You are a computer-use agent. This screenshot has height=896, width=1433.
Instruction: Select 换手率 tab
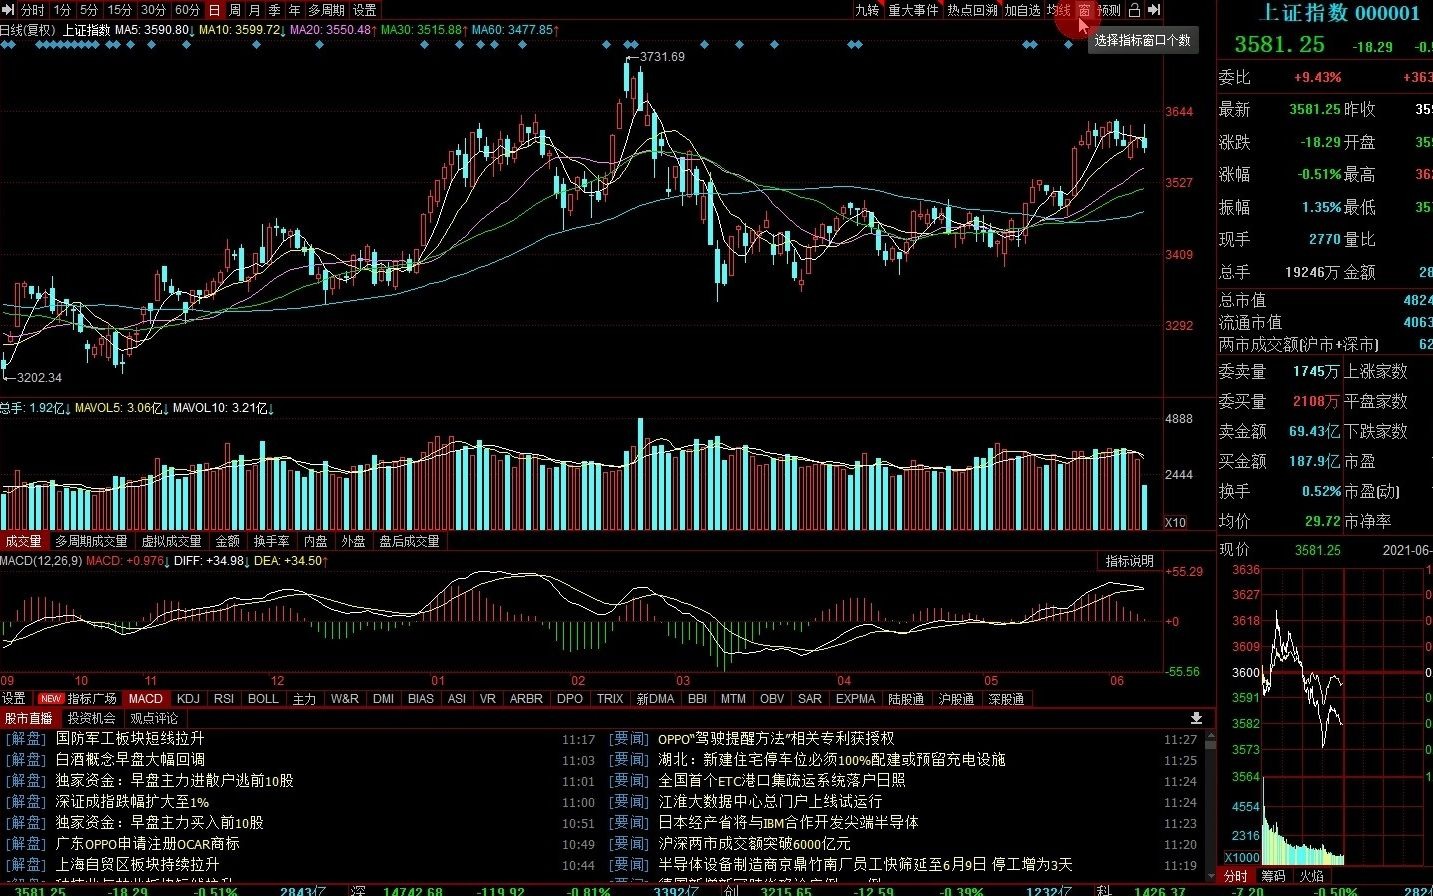click(x=271, y=541)
